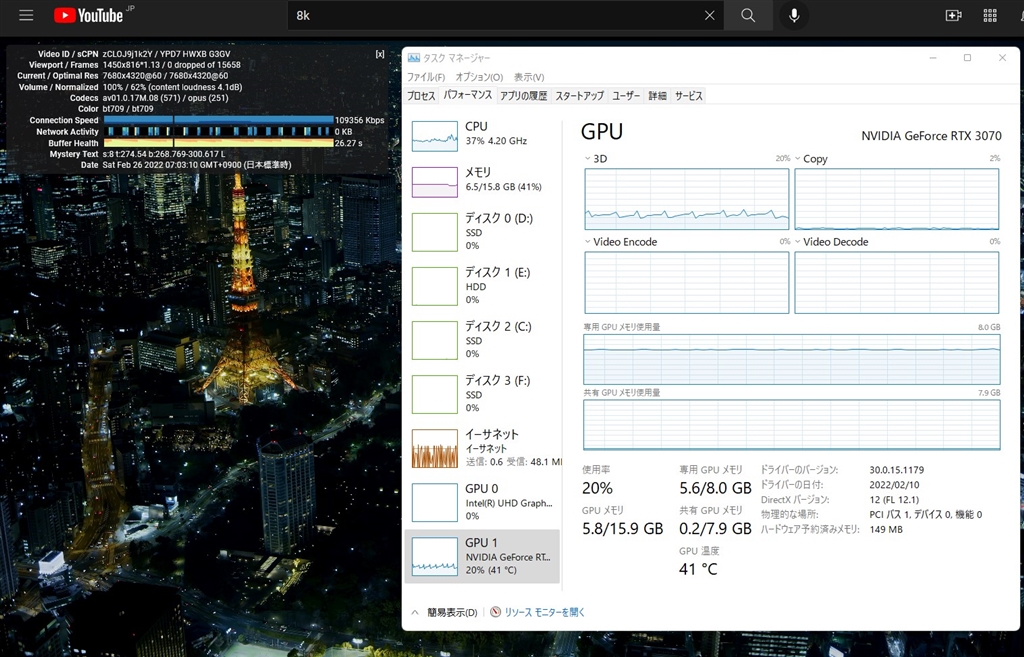Switch to the プロセス tab
The image size is (1024, 657).
coord(421,96)
